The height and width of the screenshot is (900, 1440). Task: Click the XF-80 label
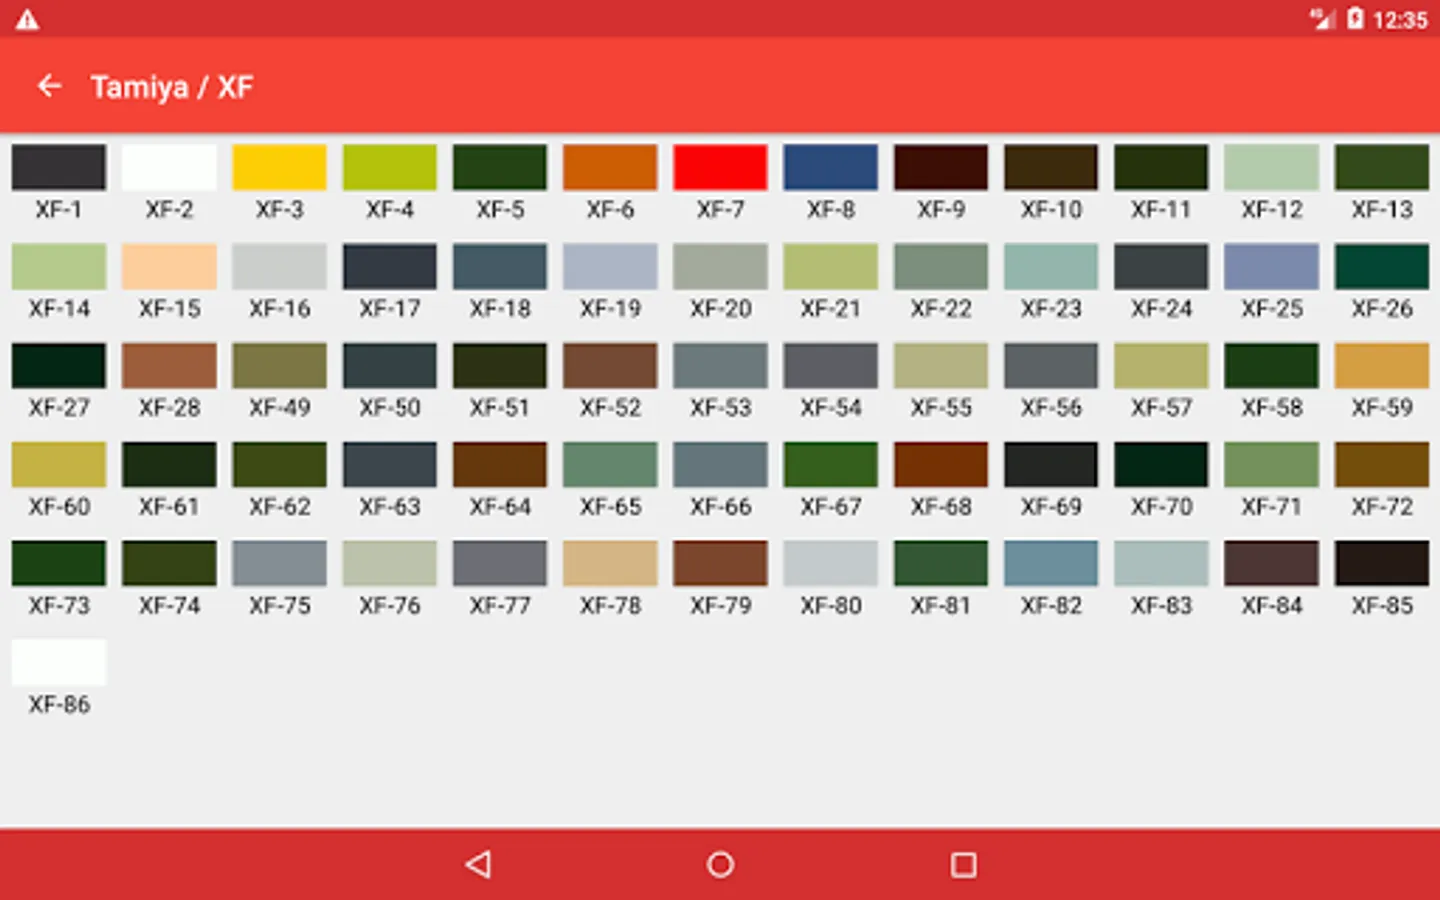tap(830, 606)
